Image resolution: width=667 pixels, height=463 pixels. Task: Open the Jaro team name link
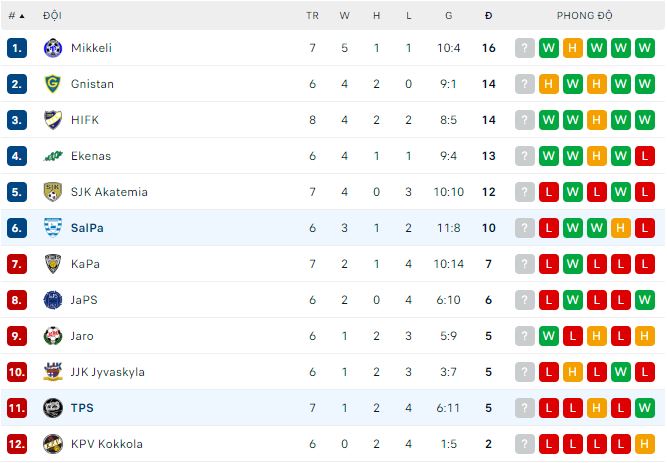(82, 336)
